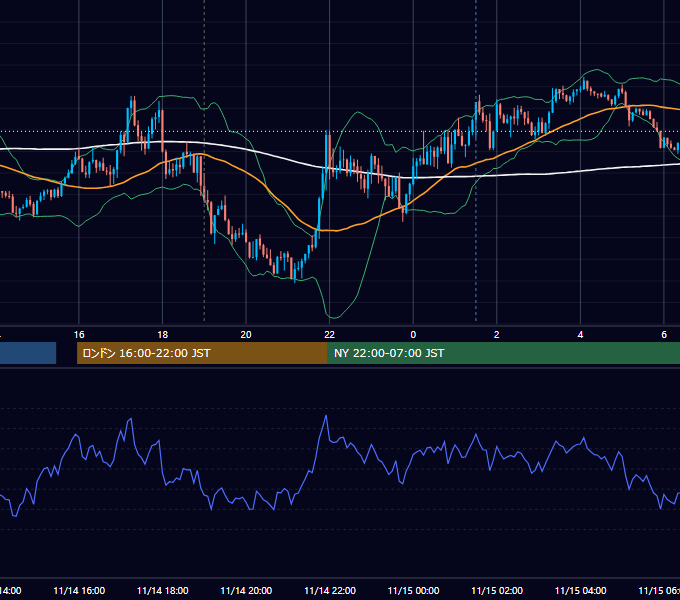Click the NY 22:00-07:00 JST session bar
Image resolution: width=680 pixels, height=600 pixels.
503,353
